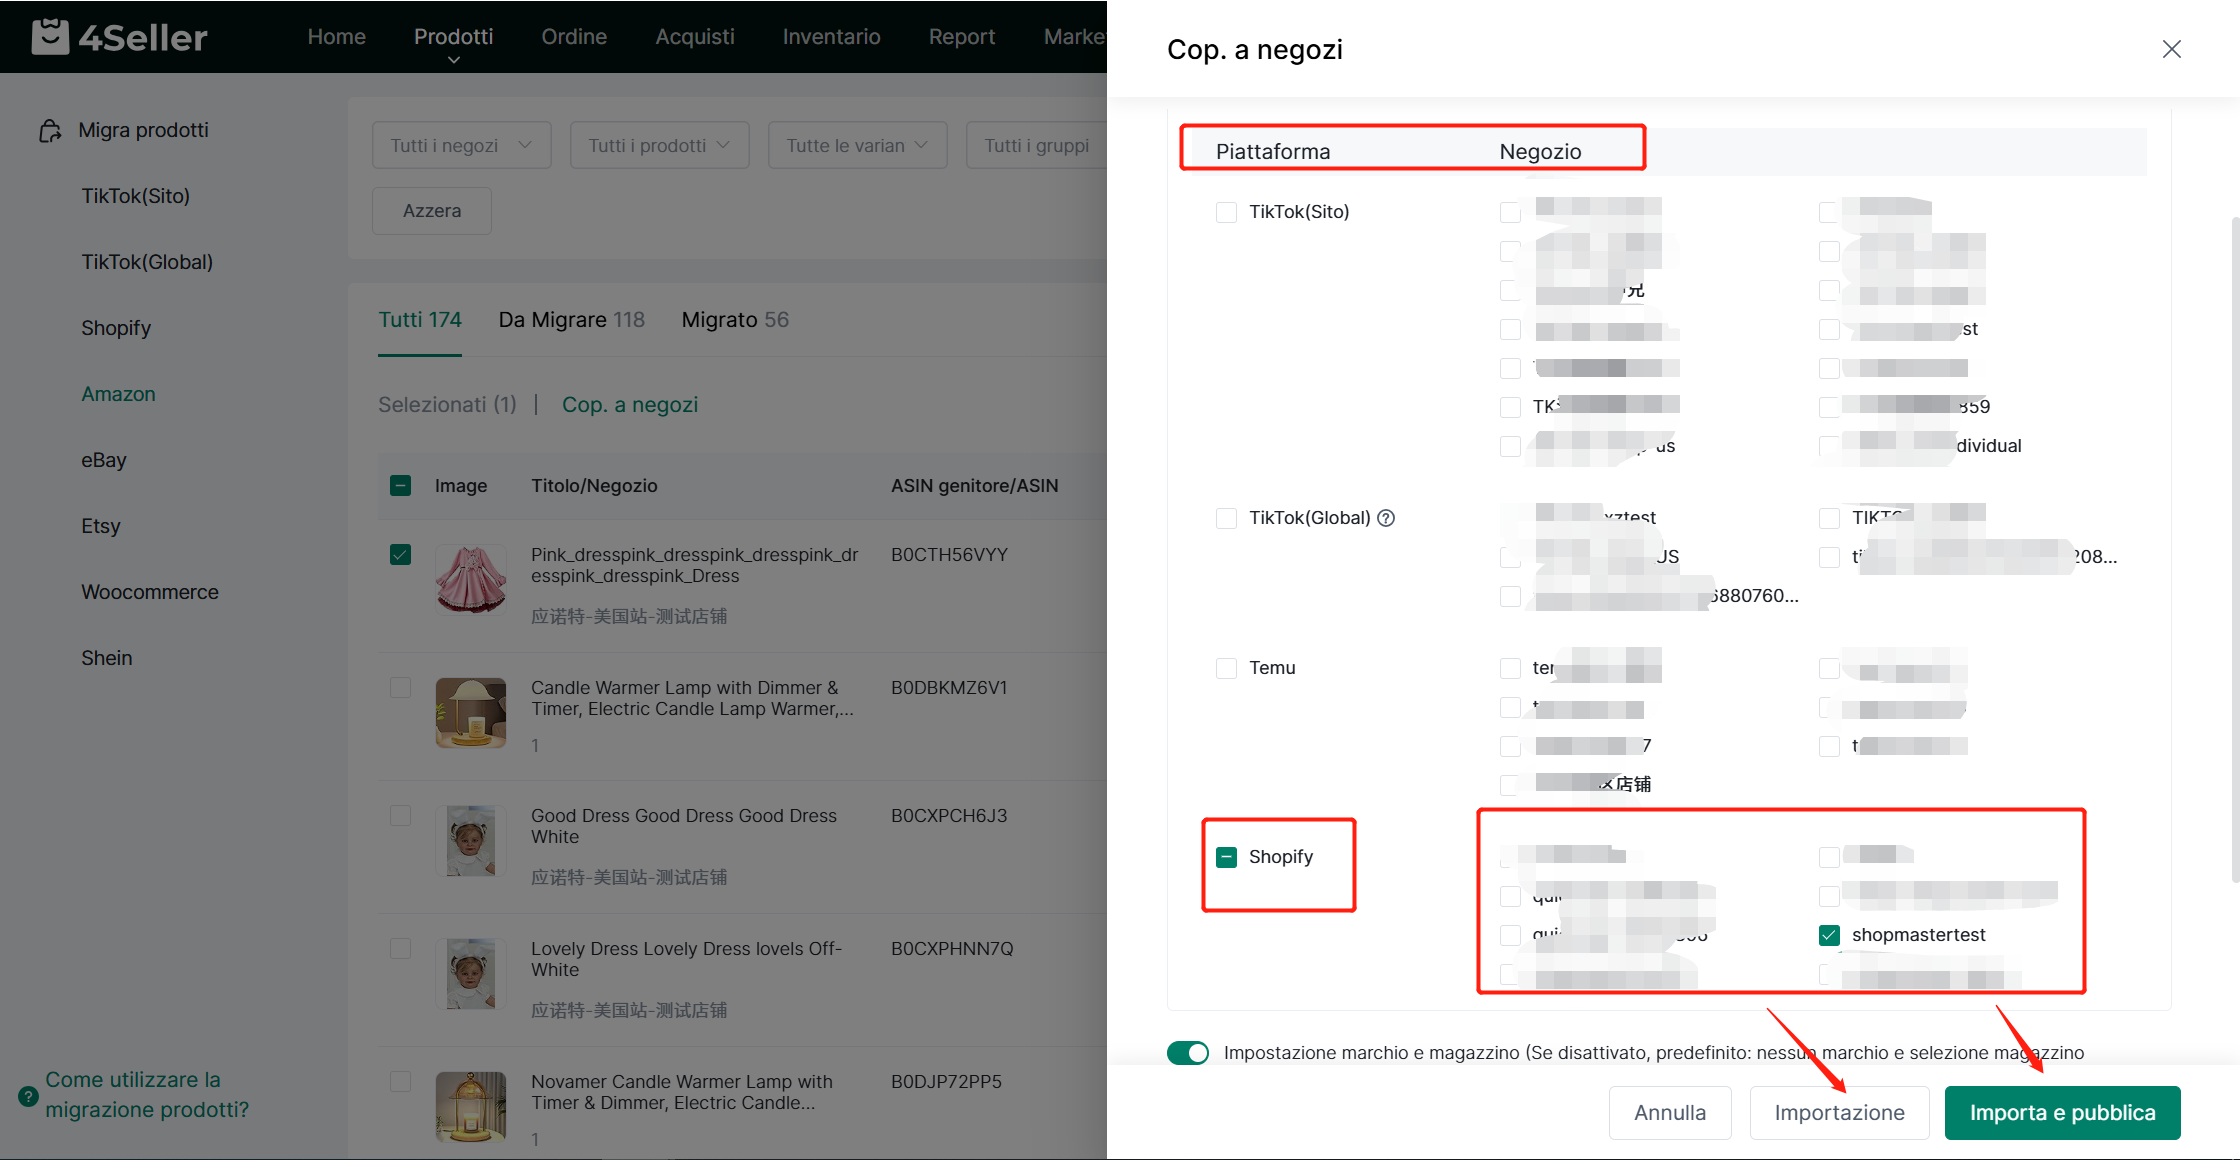Click the green help icon beside migration guide
Viewport: 2240px width, 1160px height.
coord(29,1096)
